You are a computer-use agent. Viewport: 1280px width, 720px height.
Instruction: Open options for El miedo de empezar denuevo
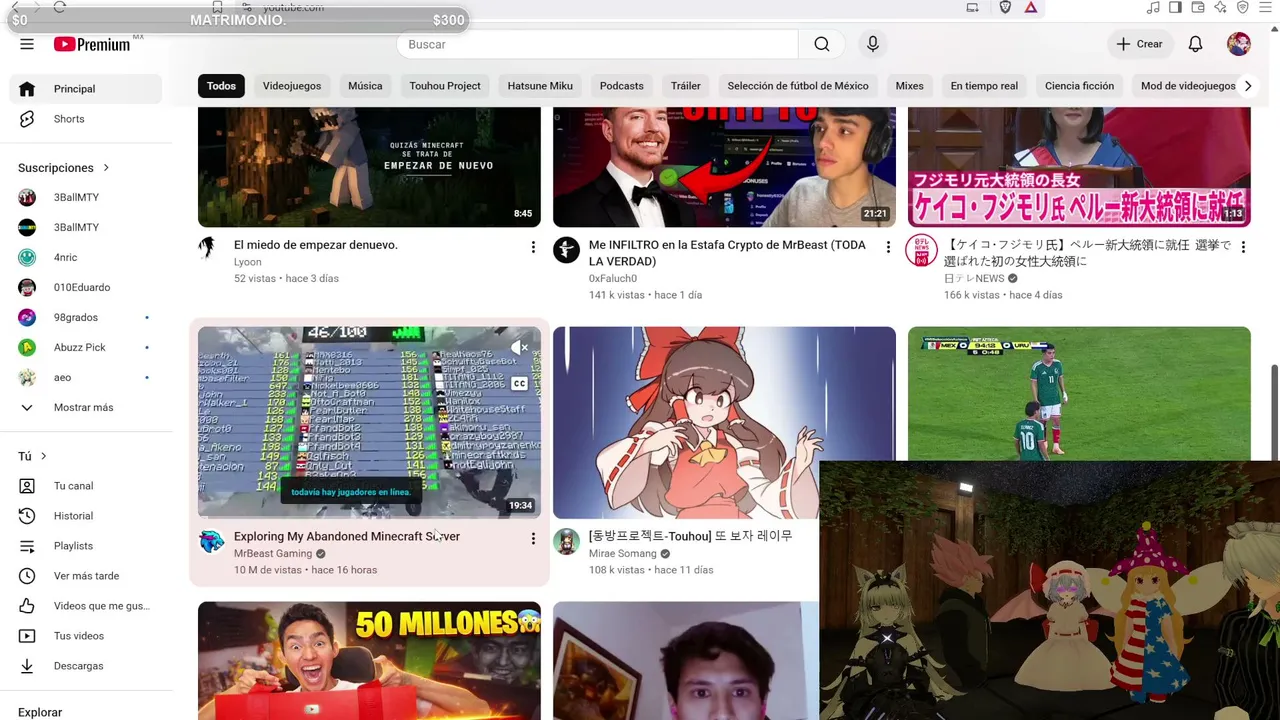pyautogui.click(x=533, y=247)
